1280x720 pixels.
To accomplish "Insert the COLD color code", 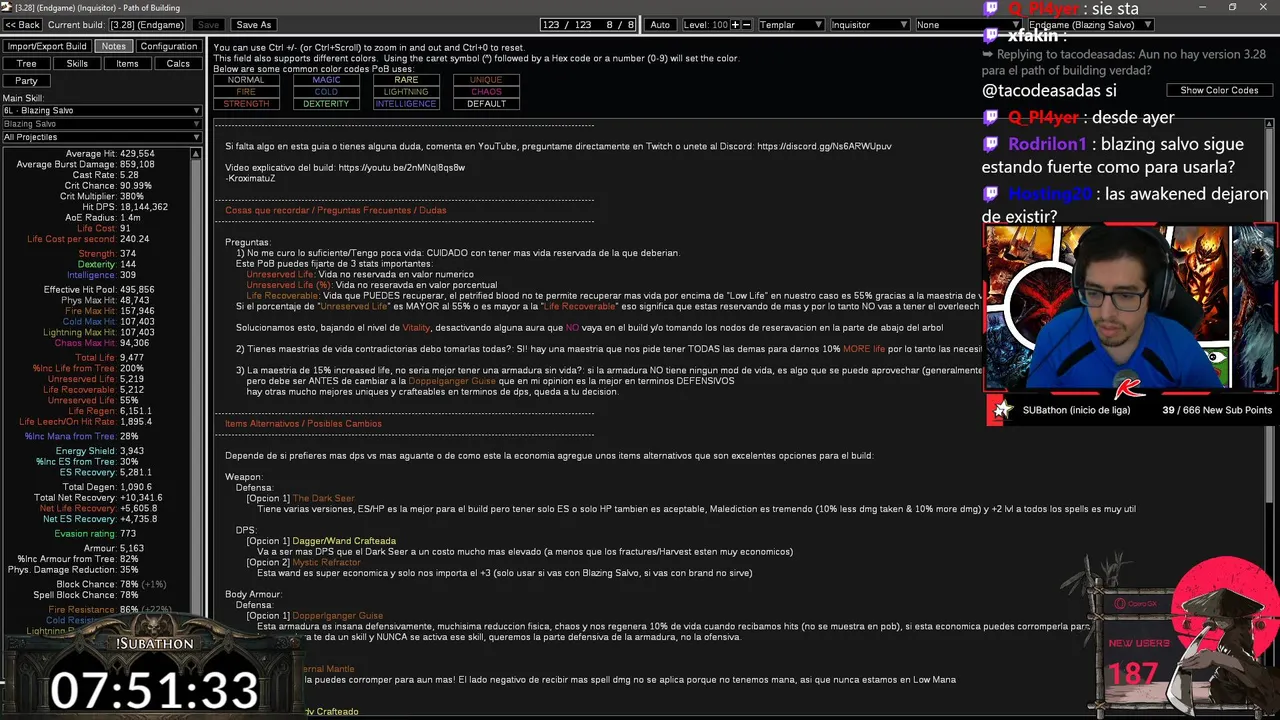I will click(x=326, y=92).
